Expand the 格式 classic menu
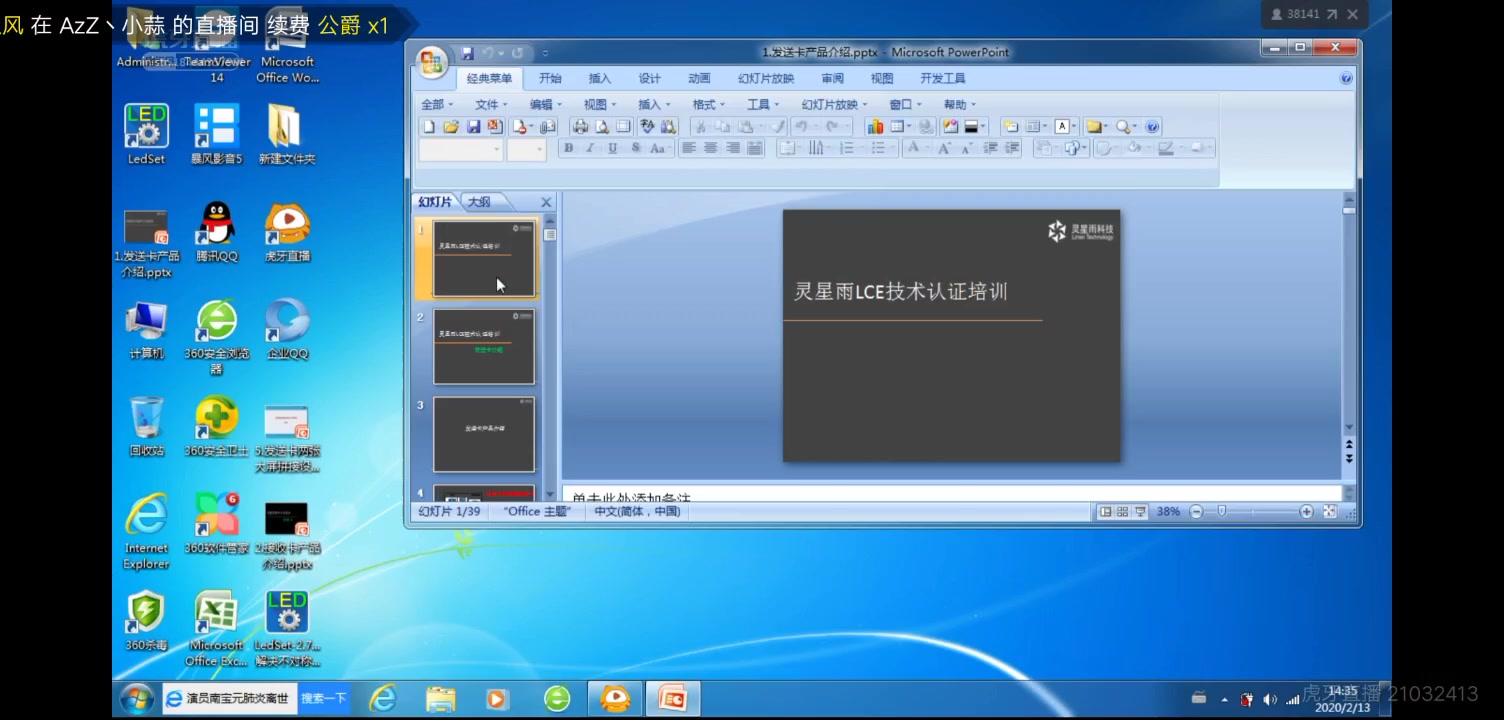This screenshot has width=1504, height=720. point(709,104)
